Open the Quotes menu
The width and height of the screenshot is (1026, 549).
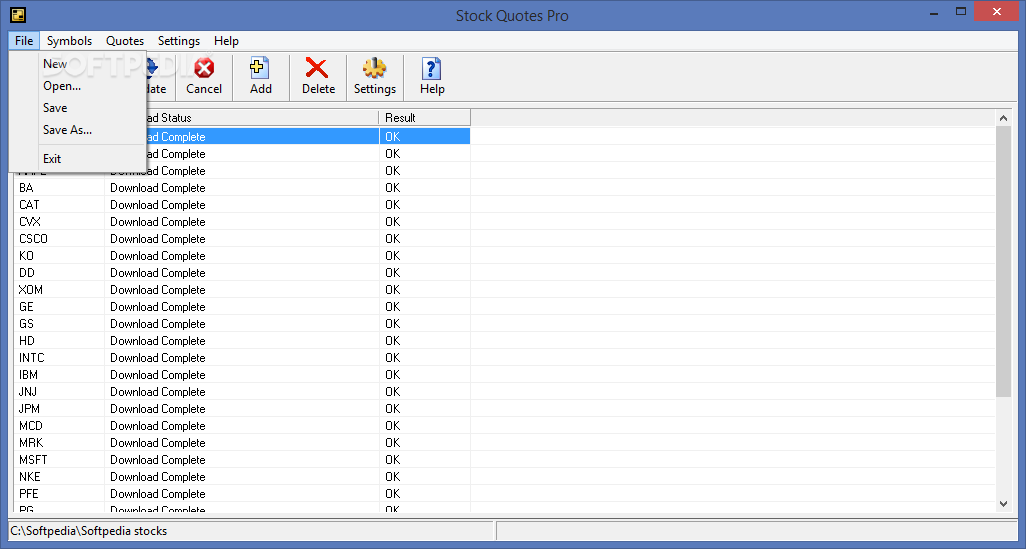click(125, 41)
